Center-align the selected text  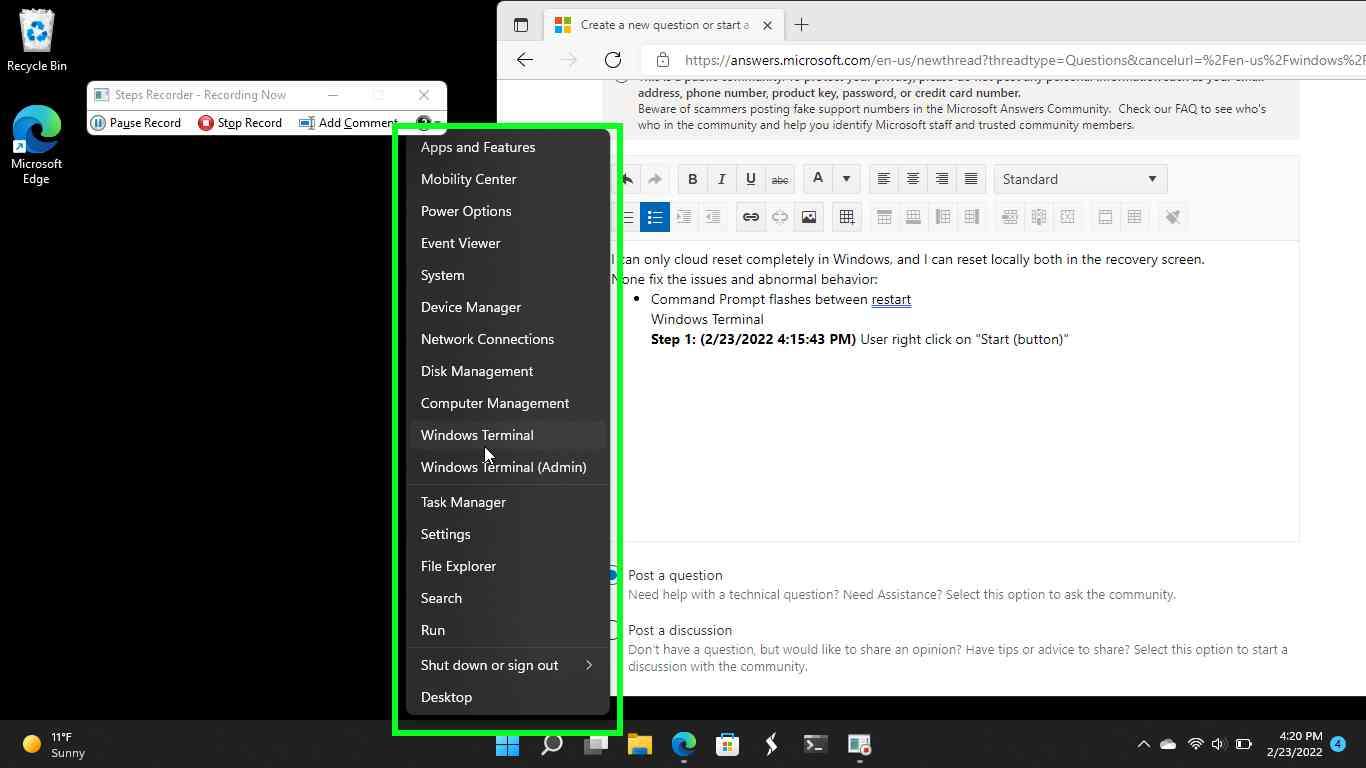click(x=912, y=179)
